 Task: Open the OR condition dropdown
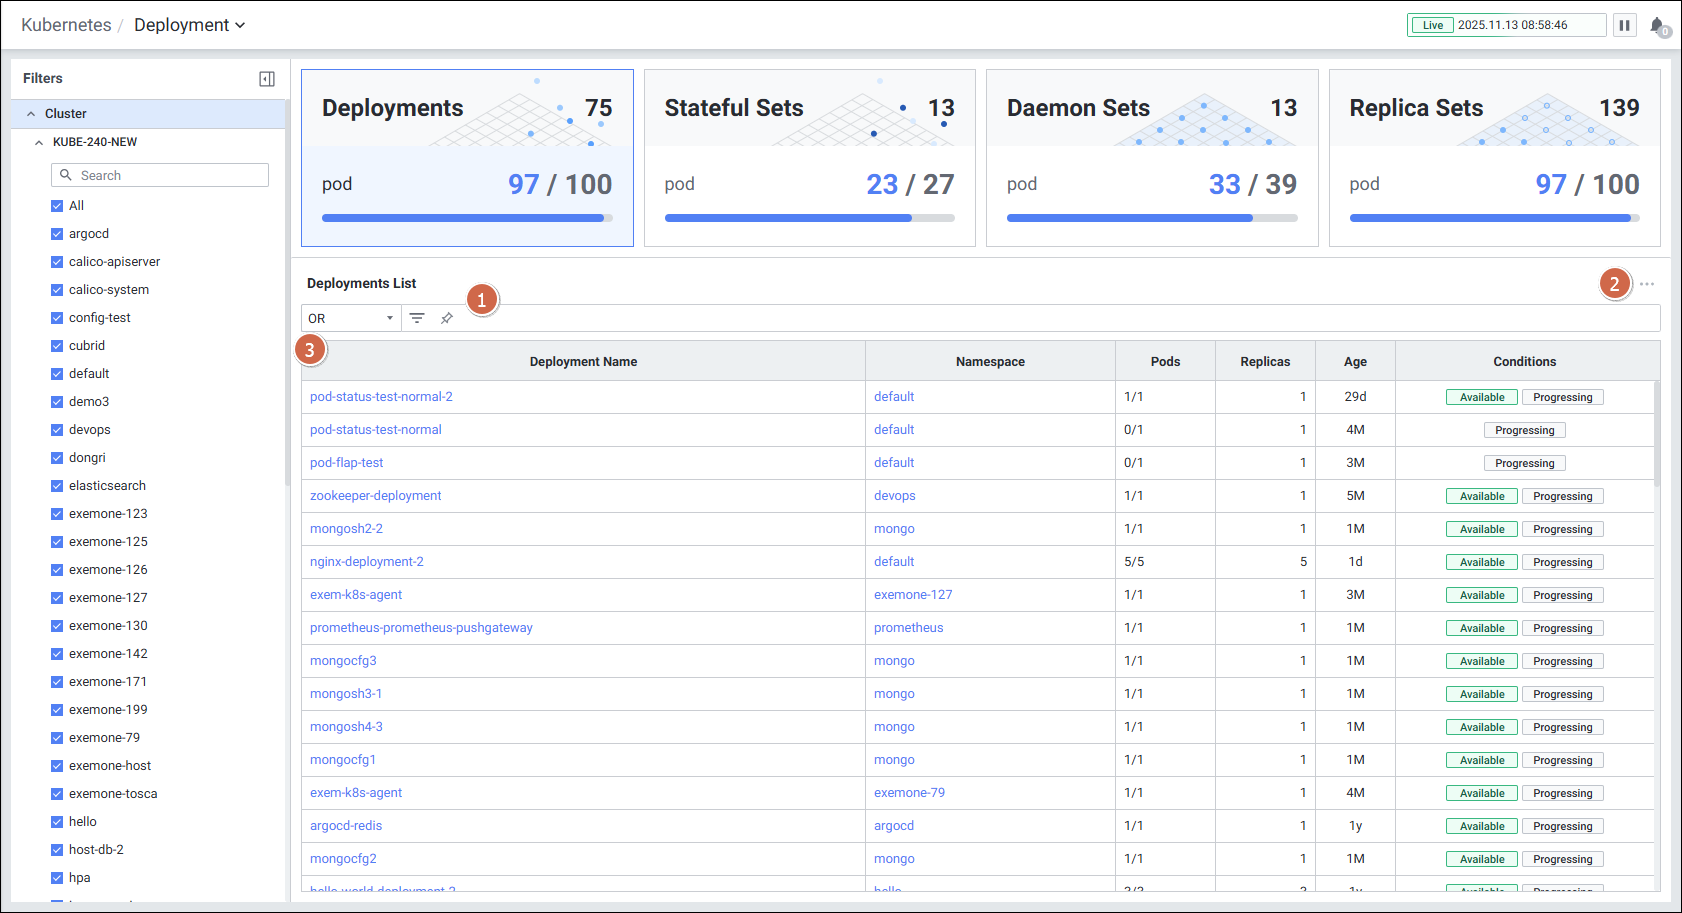tap(351, 318)
